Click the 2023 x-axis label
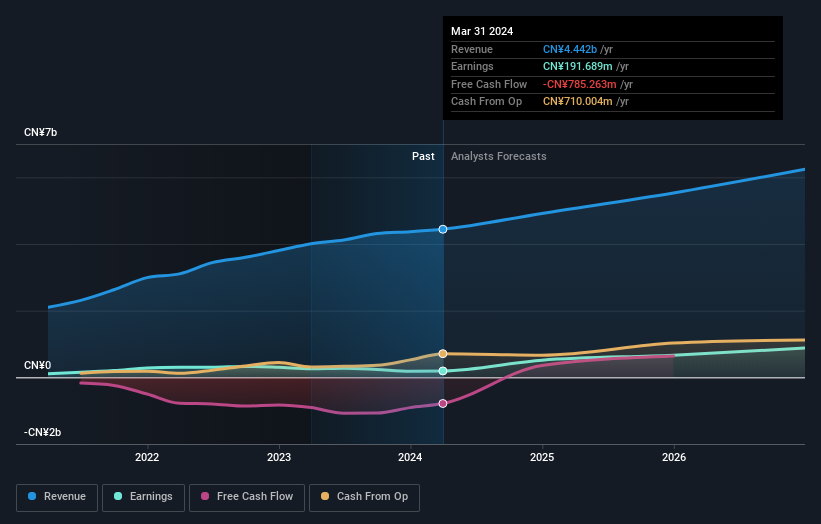Screen dimensions: 821x524 coord(279,458)
